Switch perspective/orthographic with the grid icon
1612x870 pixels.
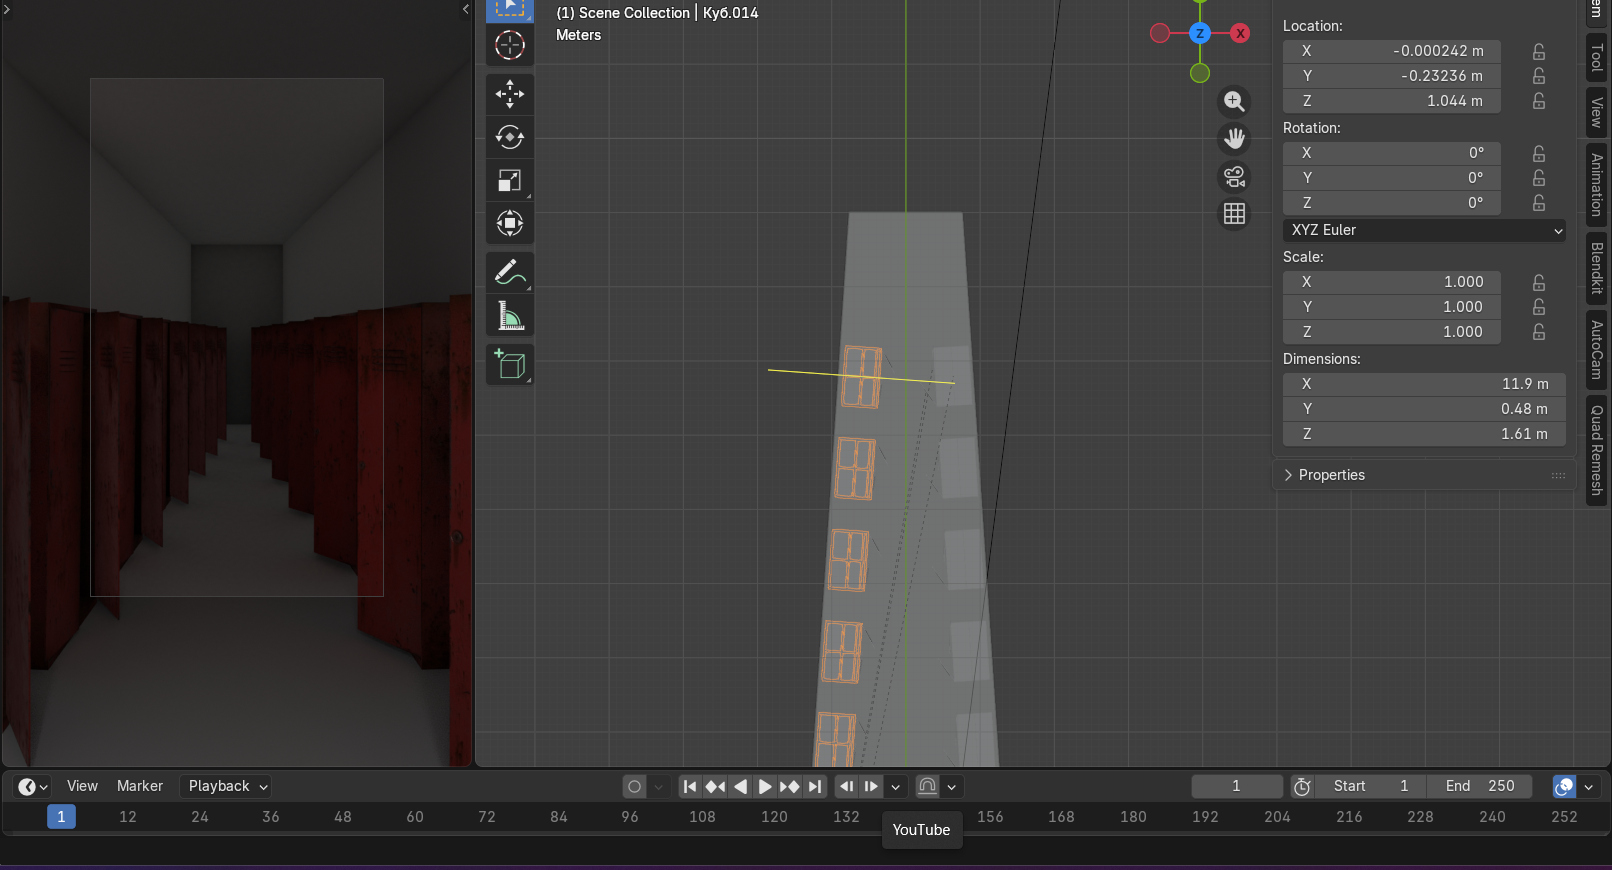coord(1235,214)
